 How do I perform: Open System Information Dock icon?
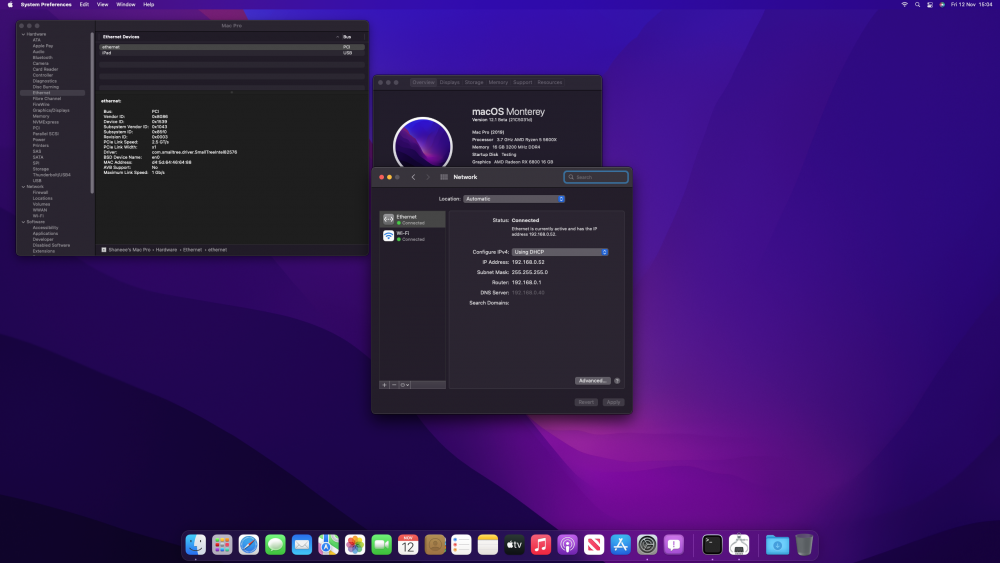coord(739,545)
